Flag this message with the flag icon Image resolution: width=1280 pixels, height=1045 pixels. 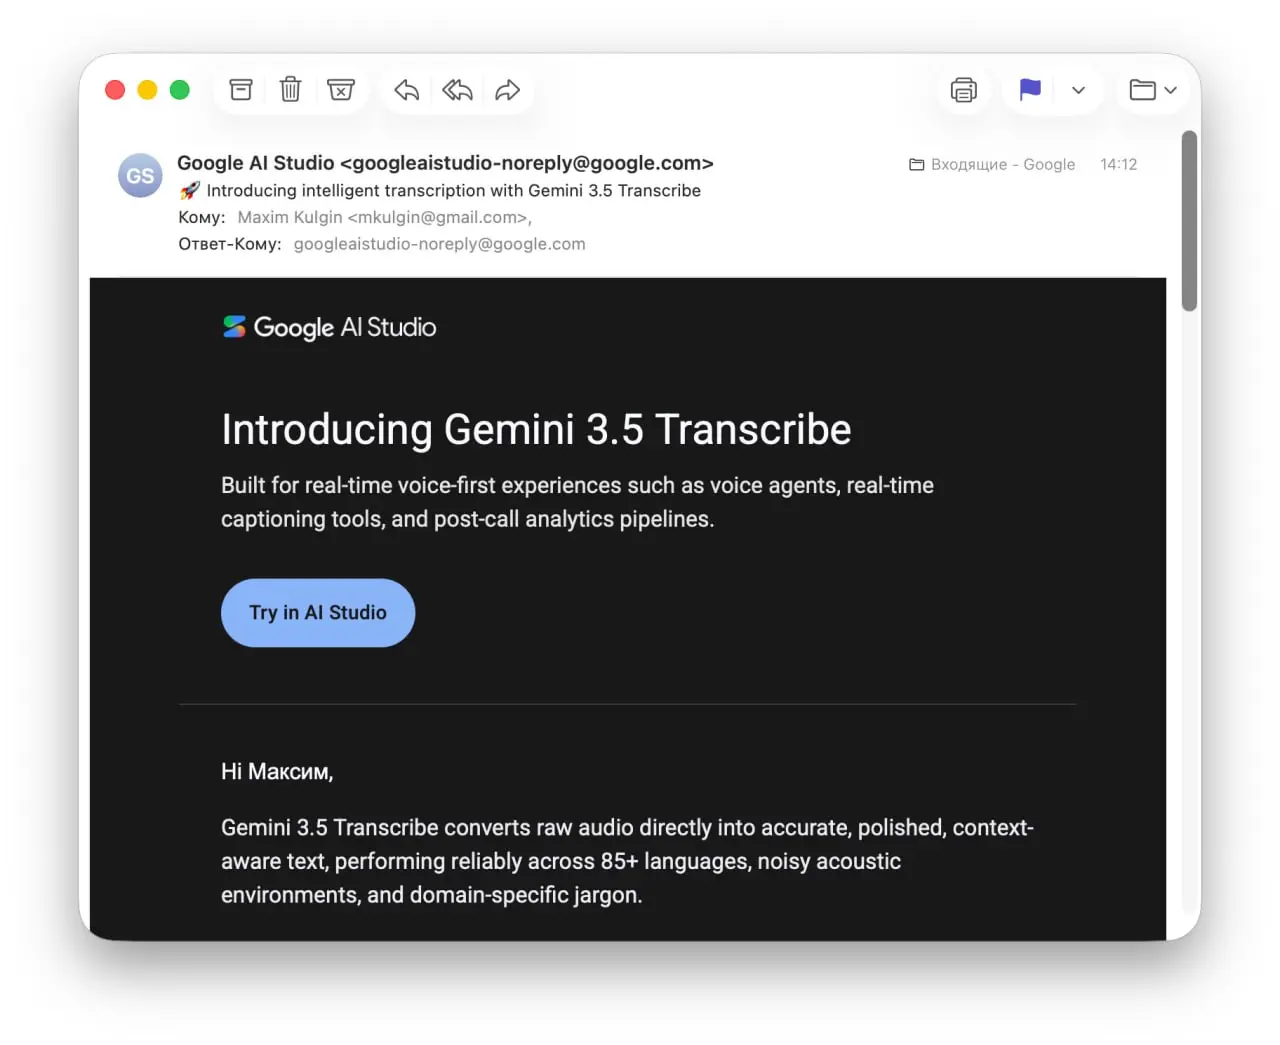tap(1030, 90)
